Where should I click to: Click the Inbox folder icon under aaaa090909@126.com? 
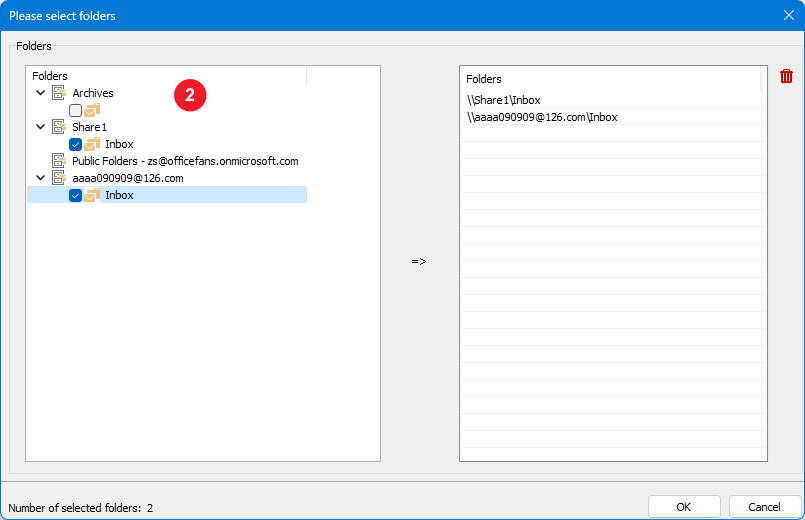click(92, 195)
